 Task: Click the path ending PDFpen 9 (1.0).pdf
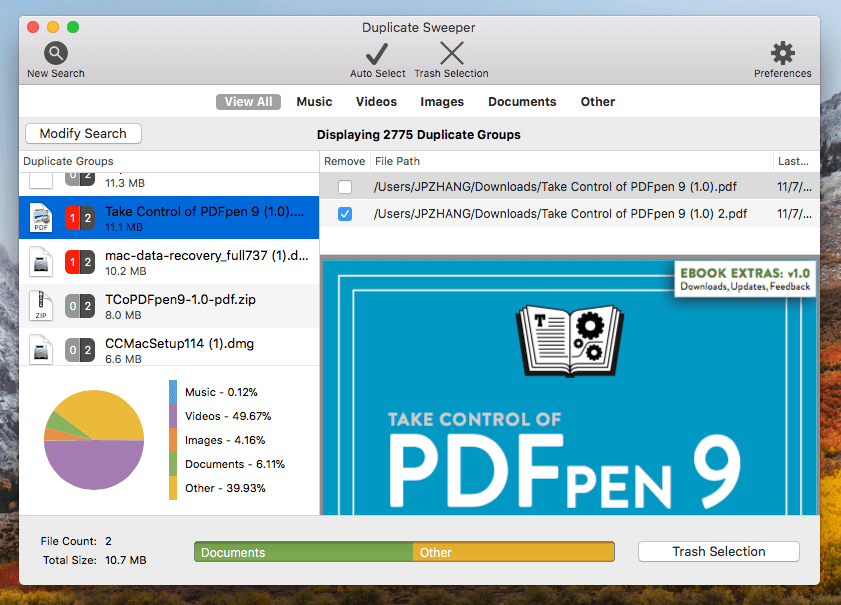555,187
